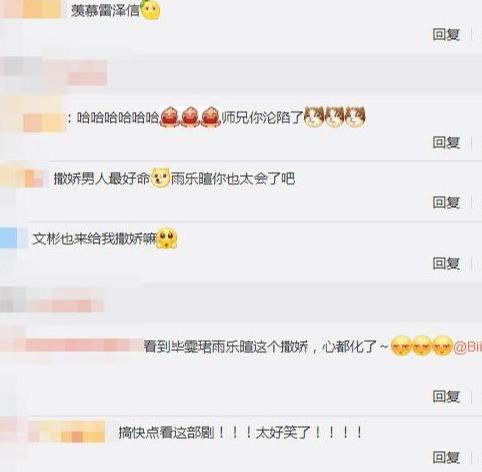This screenshot has width=482, height=472.
Task: Reply to the 羡慕雷泽信 comment
Action: point(446,34)
